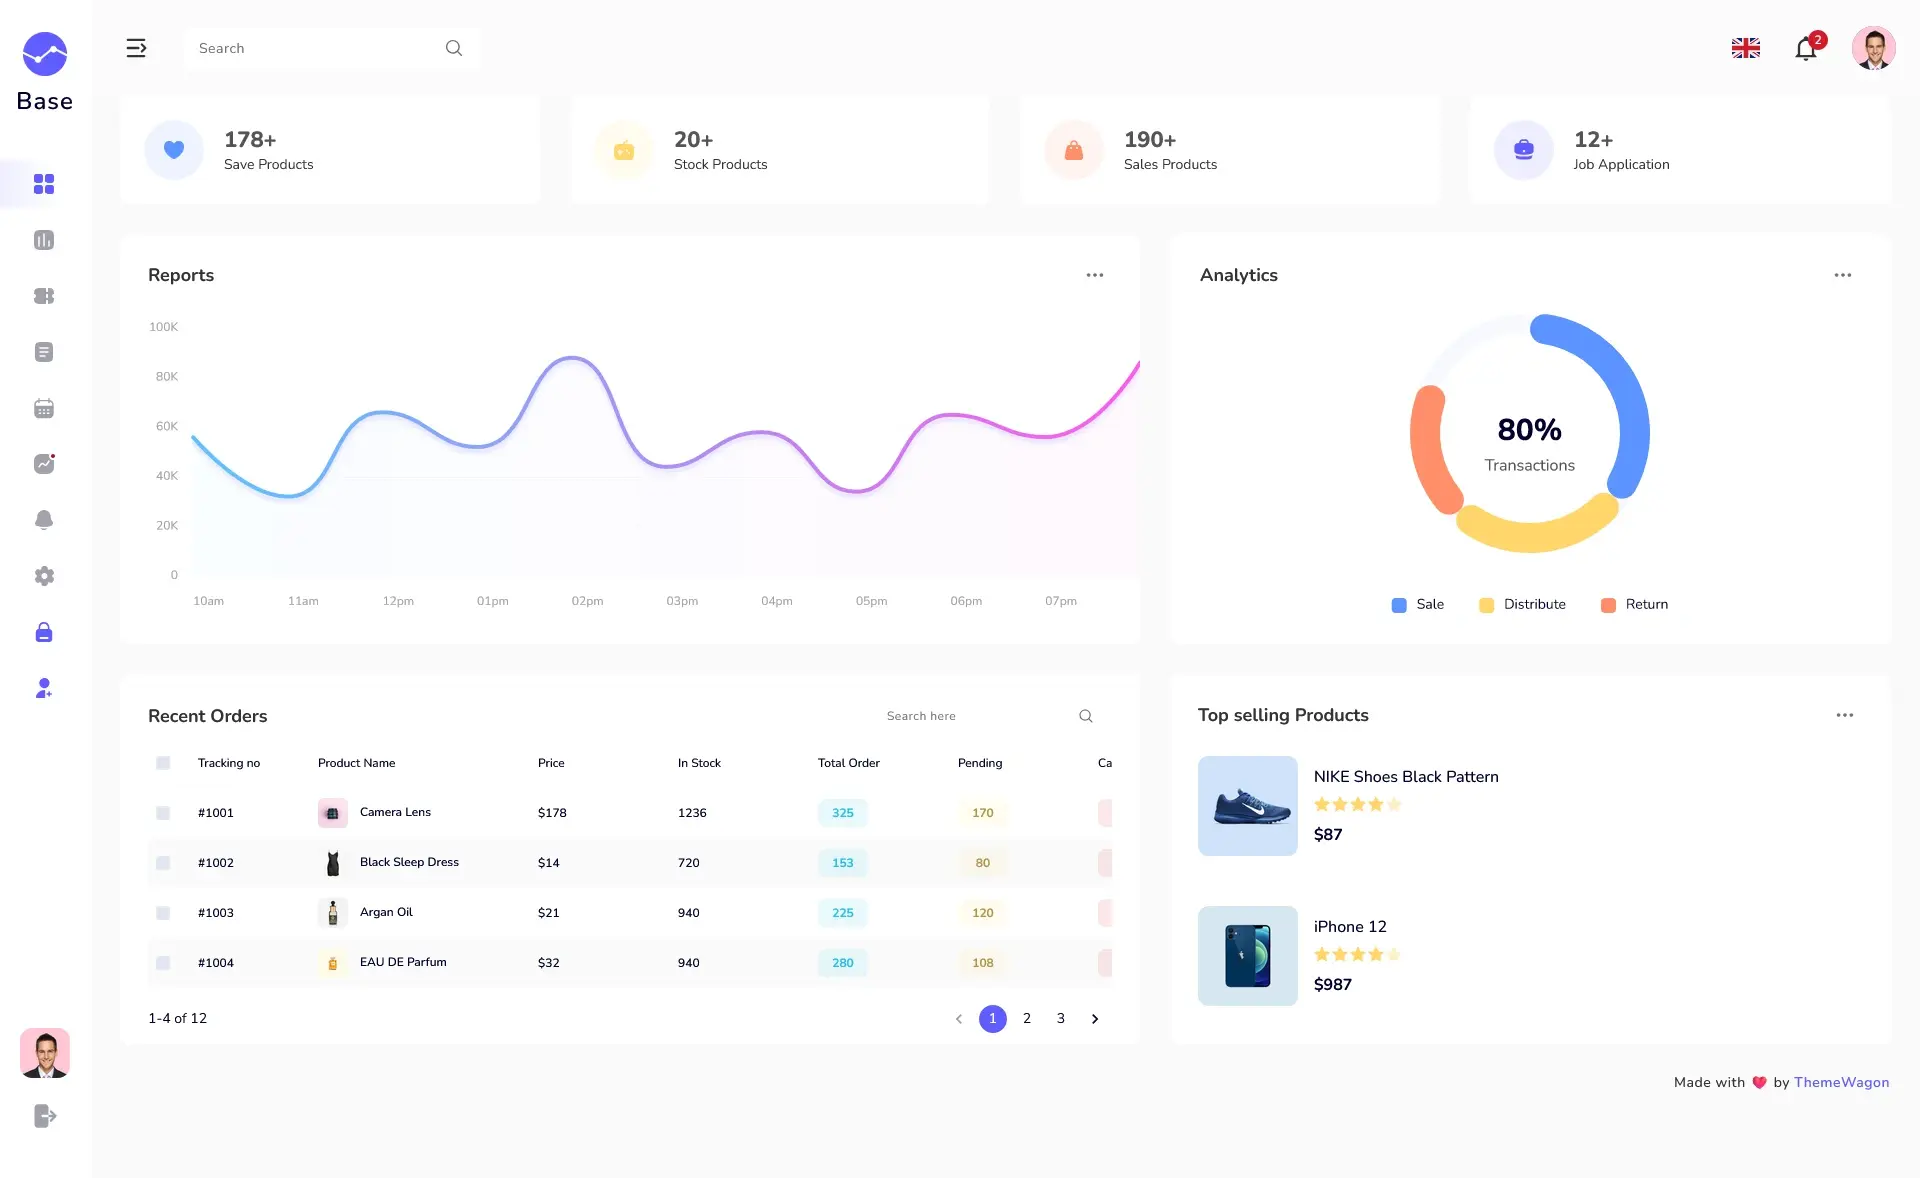Open the hamburger menu icon top-left

tap(136, 47)
